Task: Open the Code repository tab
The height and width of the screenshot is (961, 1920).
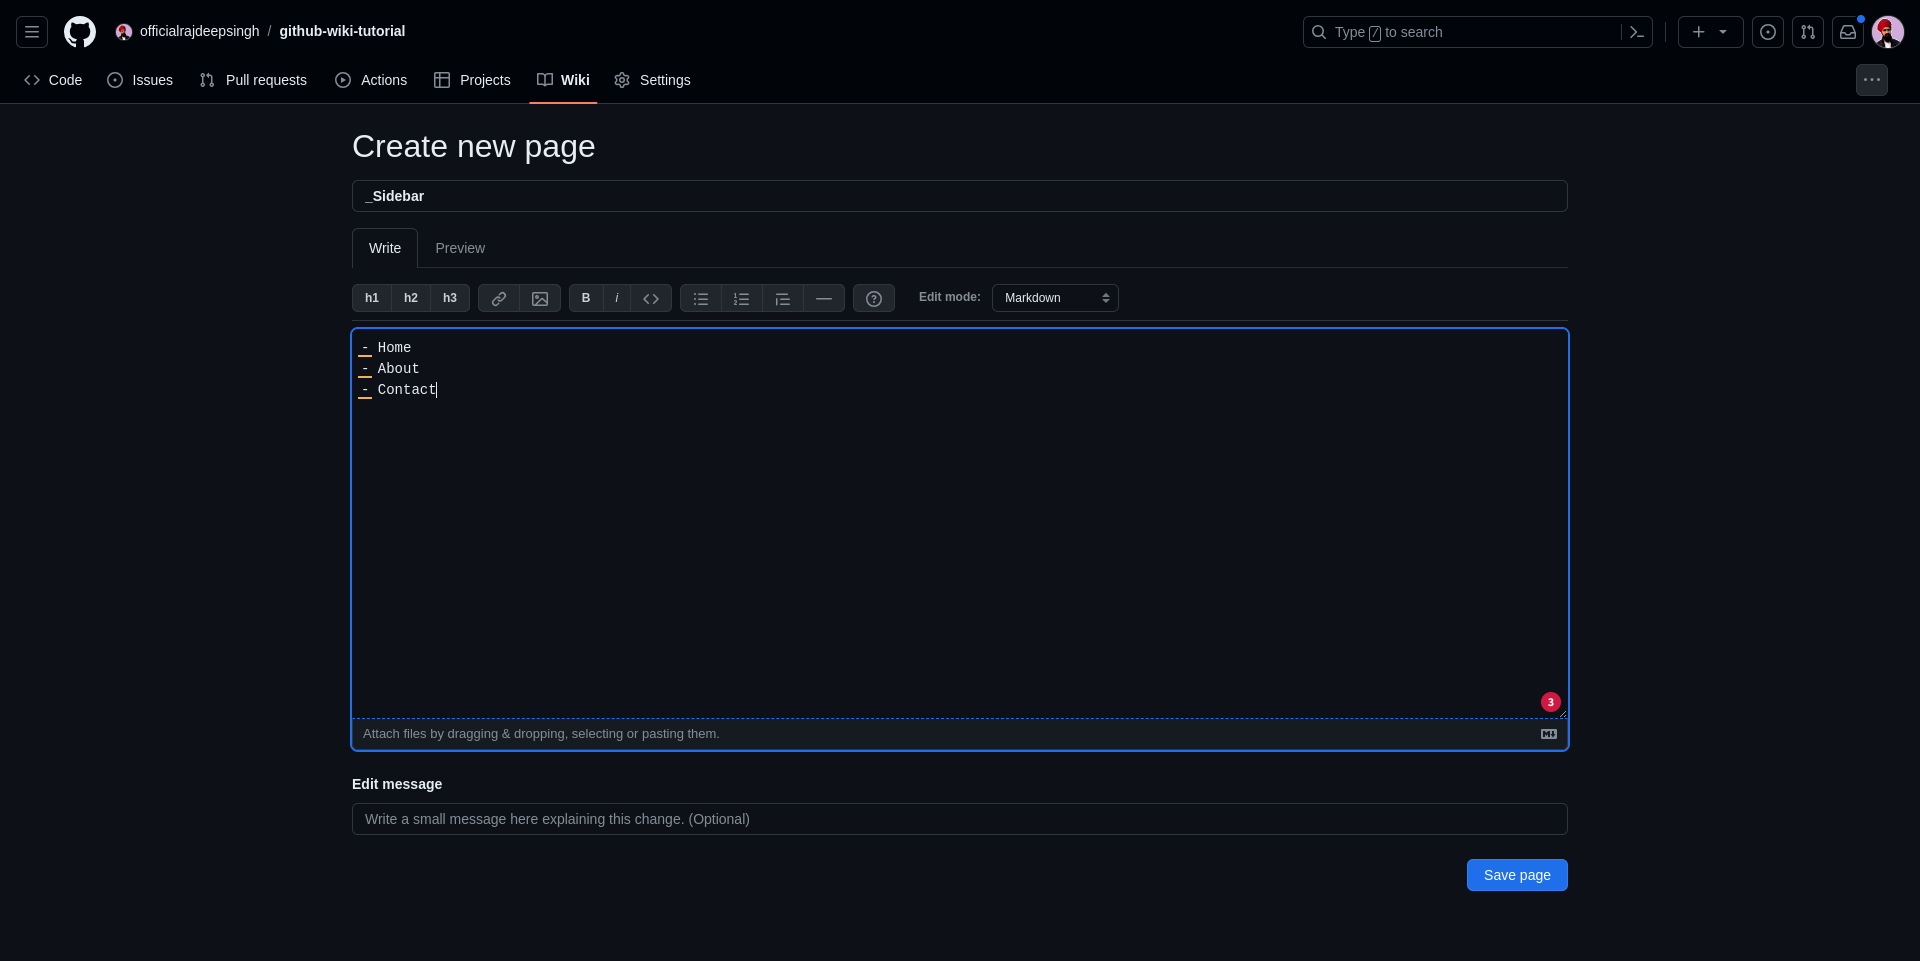Action: click(x=53, y=80)
